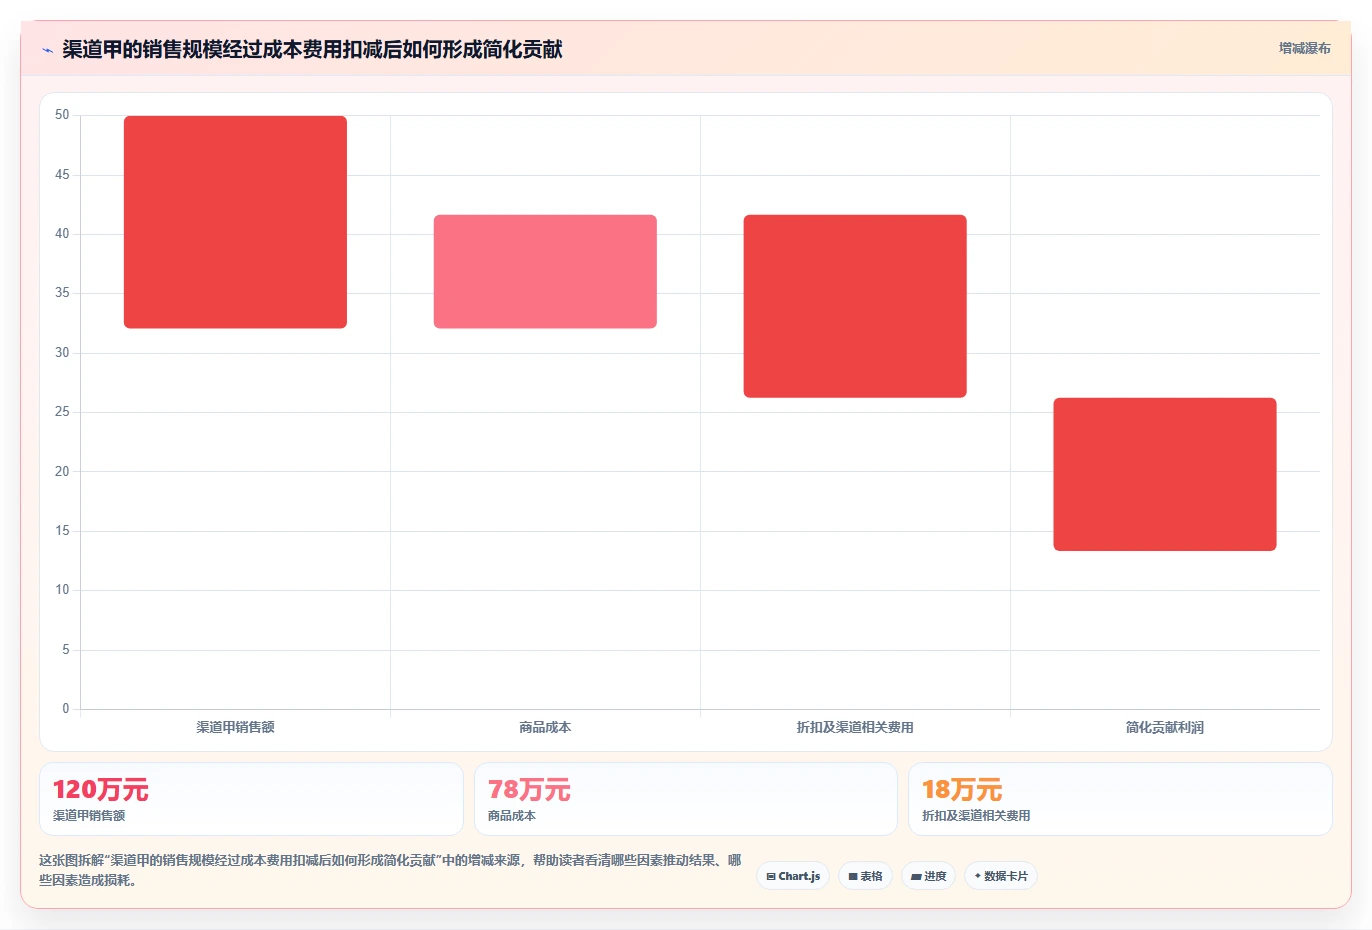
Task: Click the 渠道甲销售额 waterfall bar
Action: (x=235, y=222)
